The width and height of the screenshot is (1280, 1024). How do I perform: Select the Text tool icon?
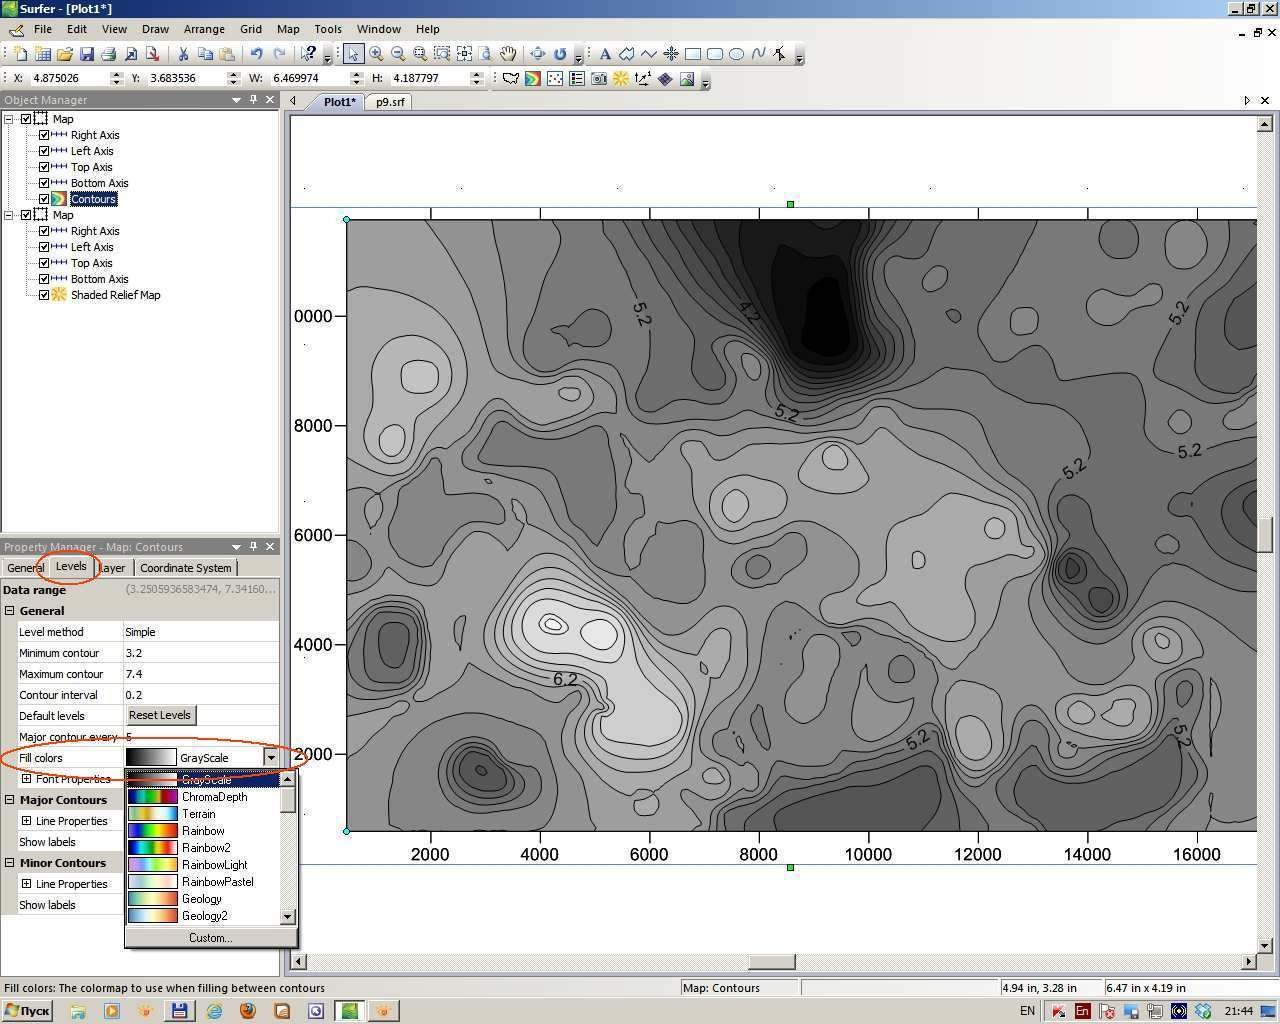coord(605,54)
